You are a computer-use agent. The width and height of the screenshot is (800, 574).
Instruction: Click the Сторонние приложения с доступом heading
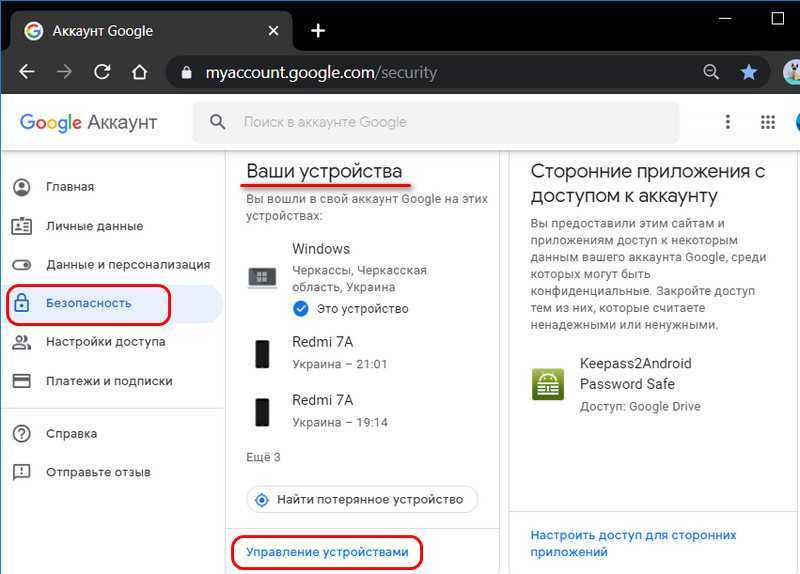(x=647, y=184)
